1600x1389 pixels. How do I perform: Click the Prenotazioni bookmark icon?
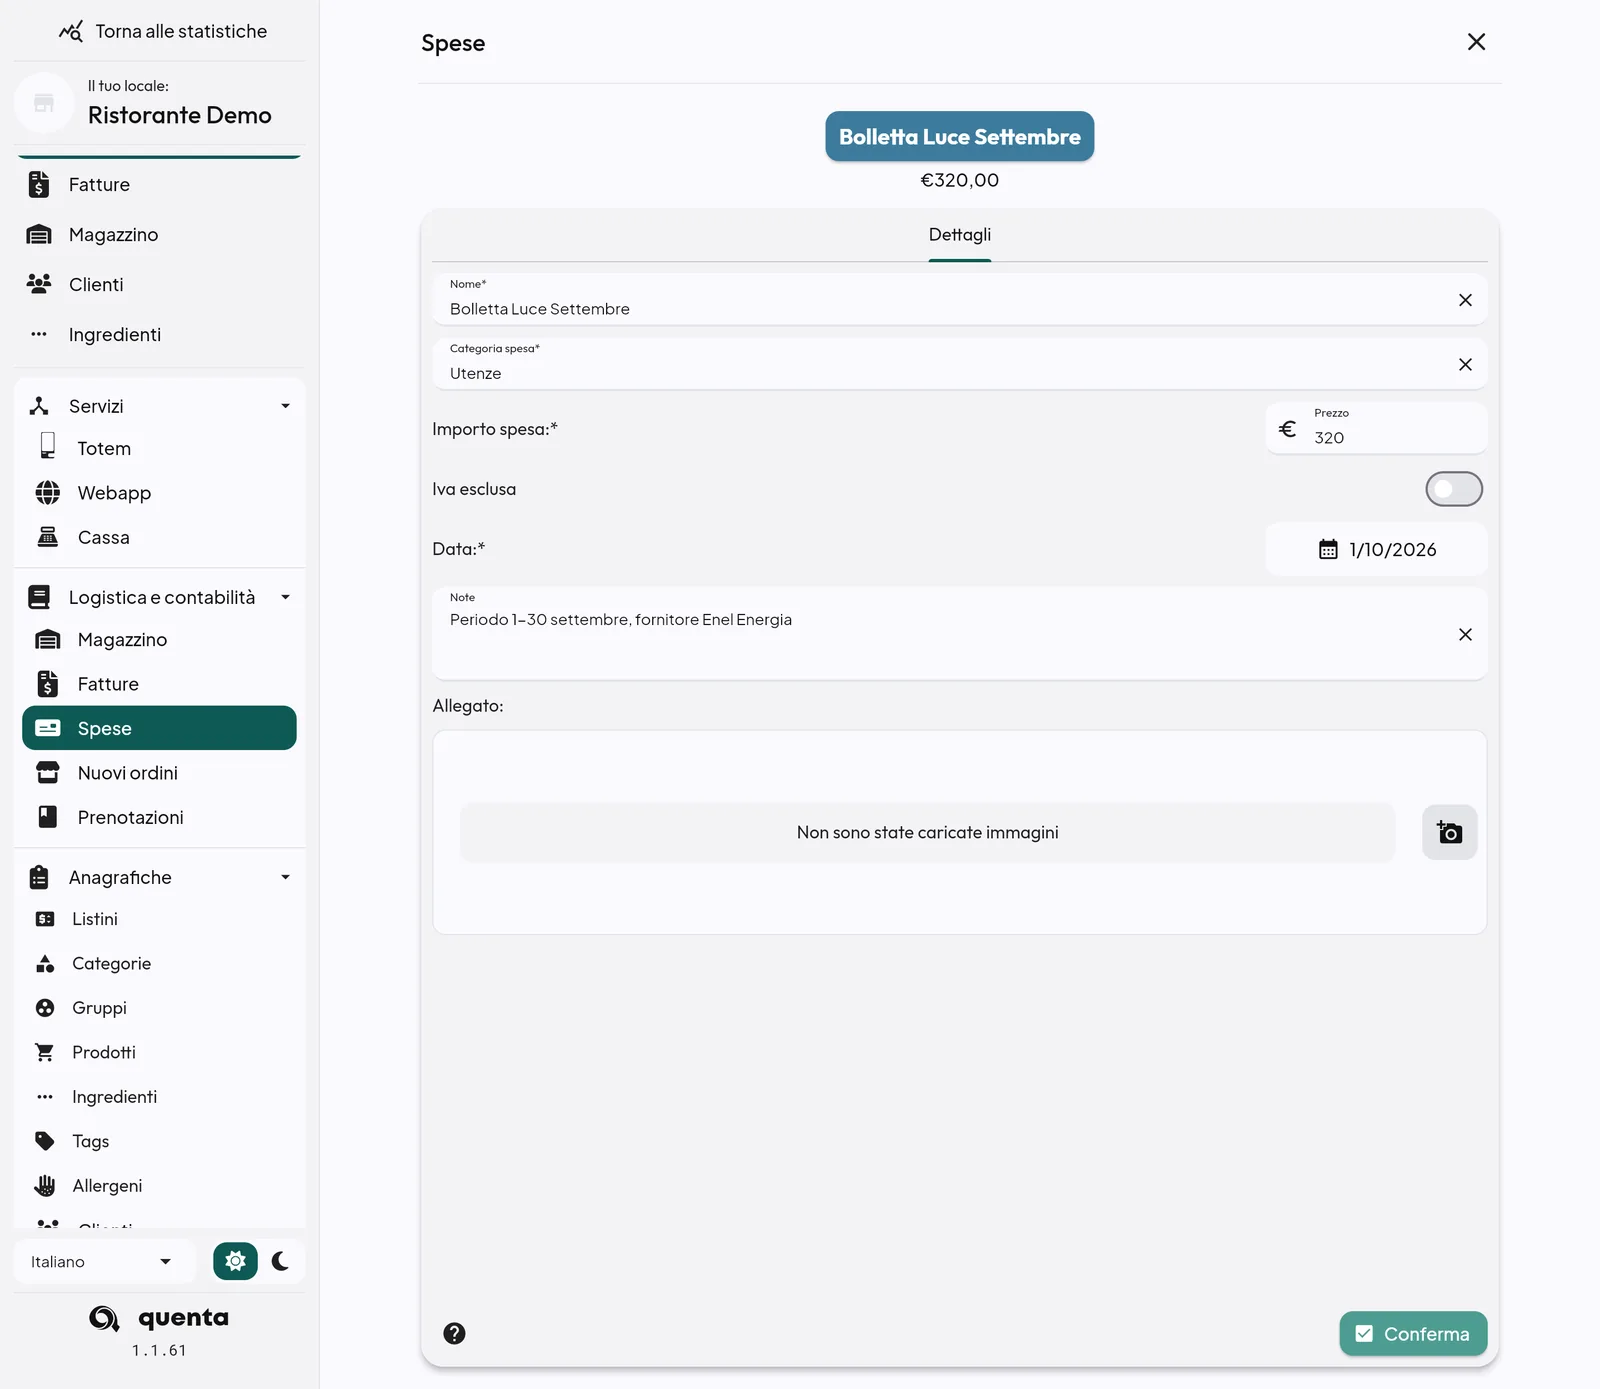click(x=47, y=817)
